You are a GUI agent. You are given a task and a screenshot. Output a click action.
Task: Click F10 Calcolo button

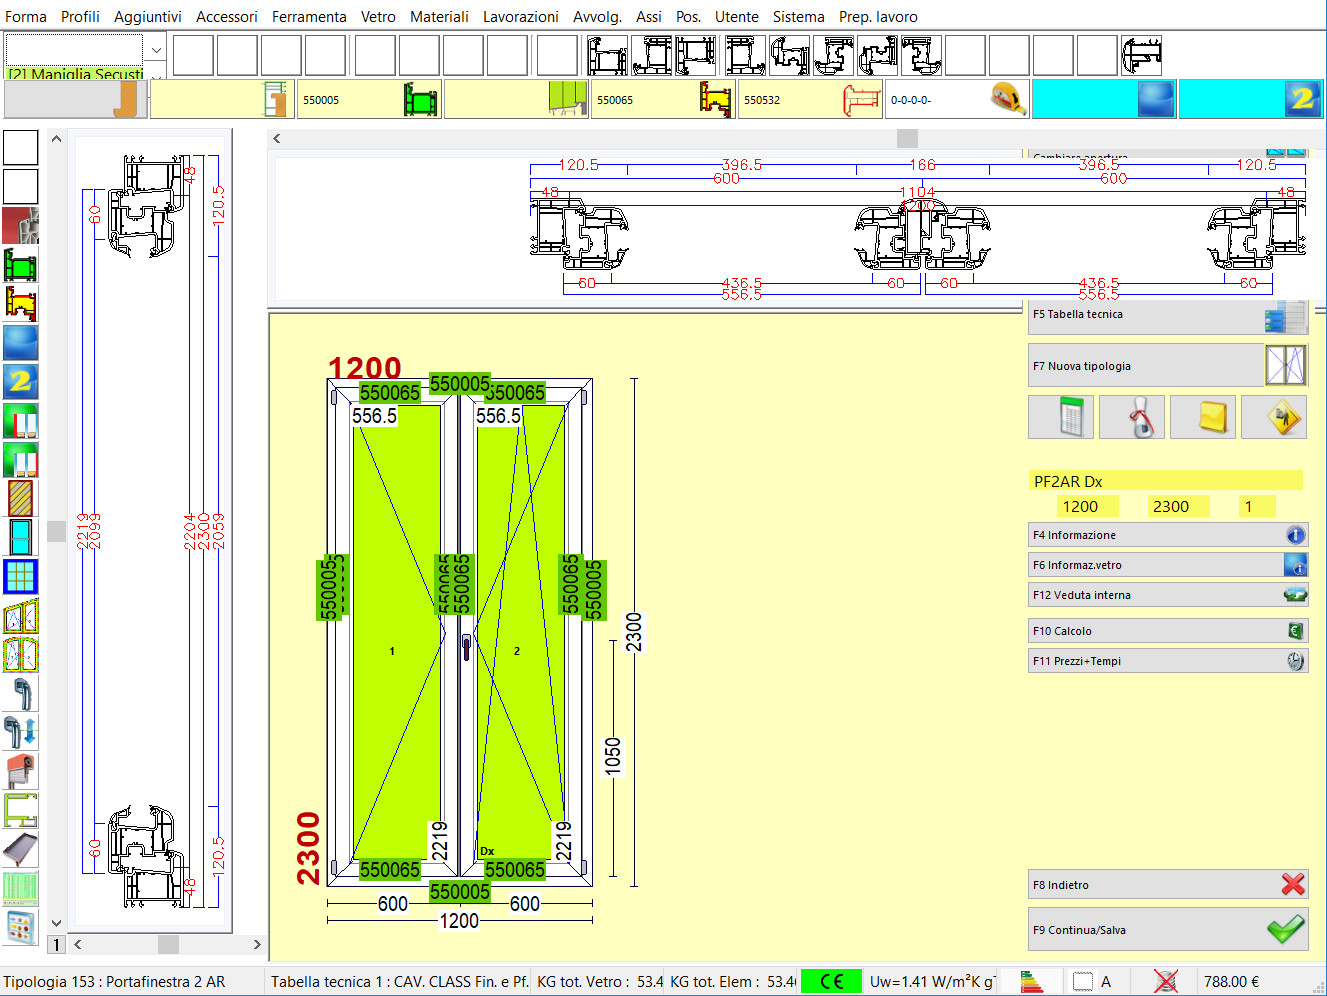[x=1167, y=631]
